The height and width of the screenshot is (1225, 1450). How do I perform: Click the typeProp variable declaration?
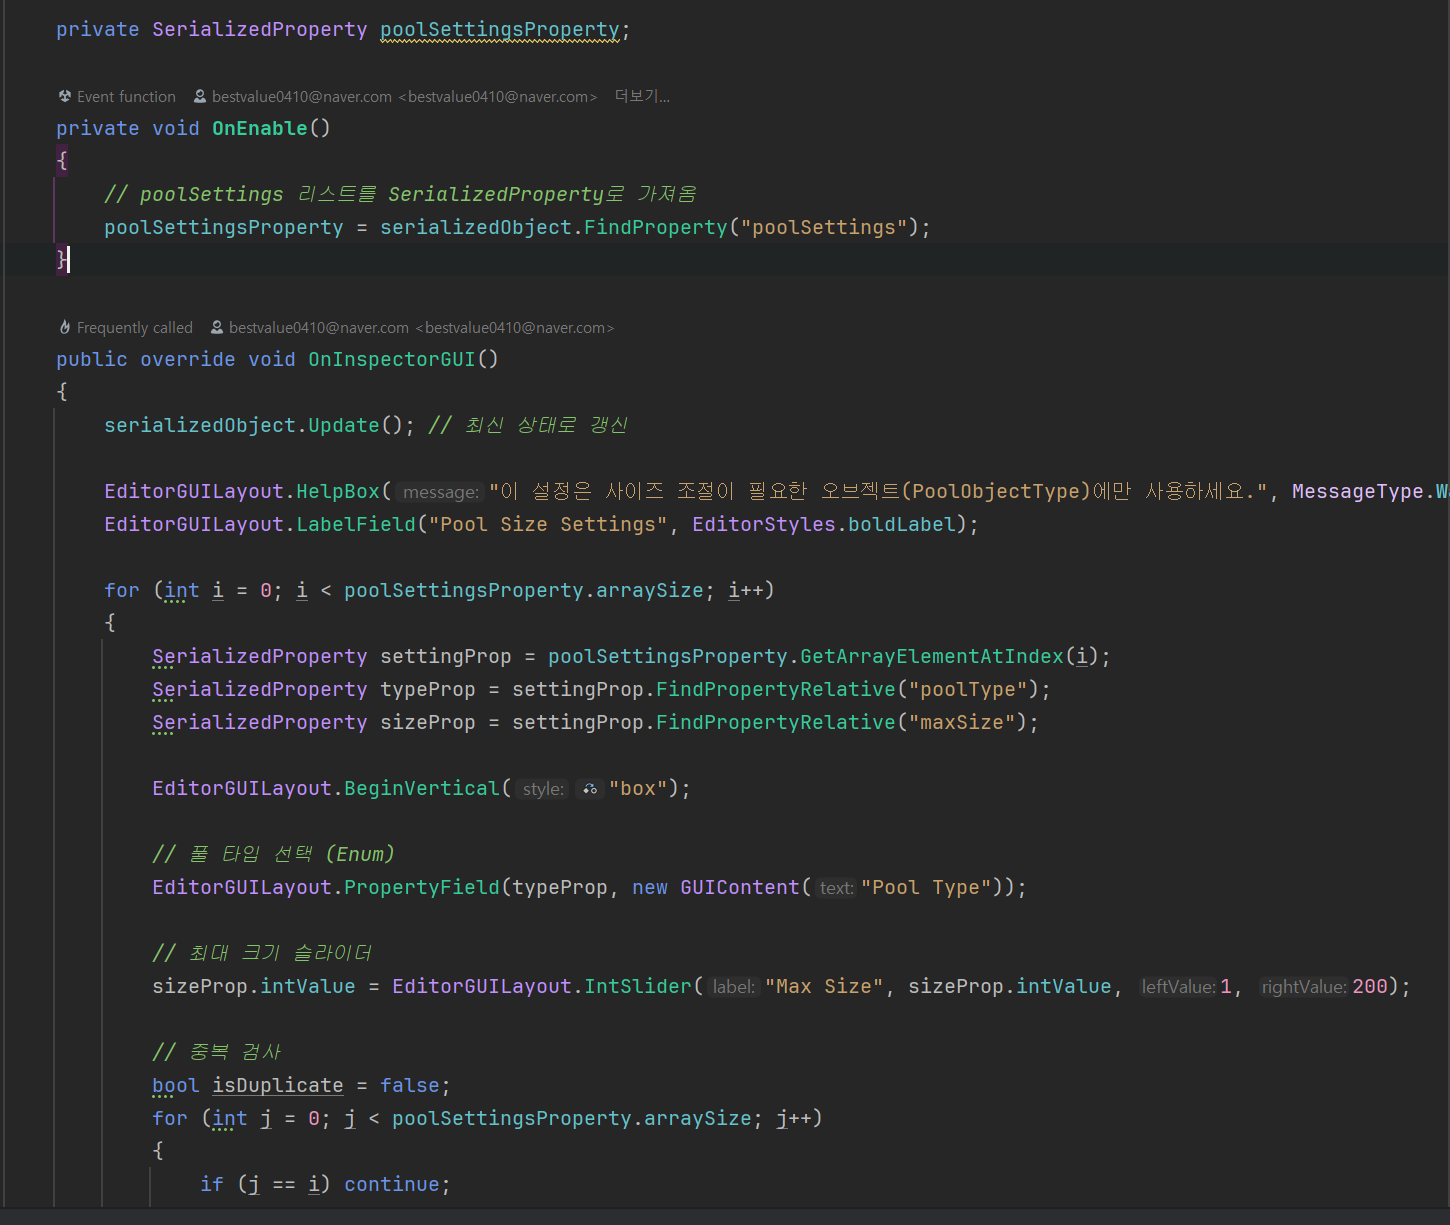(x=428, y=689)
